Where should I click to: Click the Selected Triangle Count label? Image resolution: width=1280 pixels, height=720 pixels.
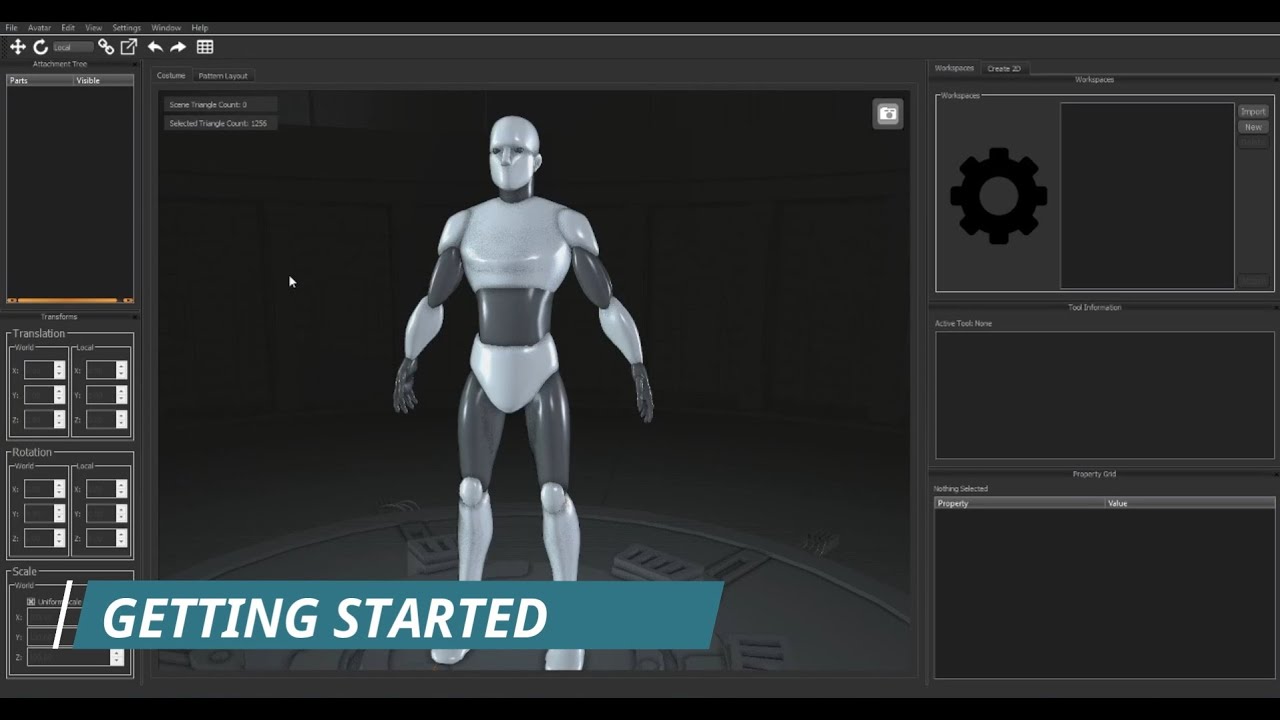point(218,123)
